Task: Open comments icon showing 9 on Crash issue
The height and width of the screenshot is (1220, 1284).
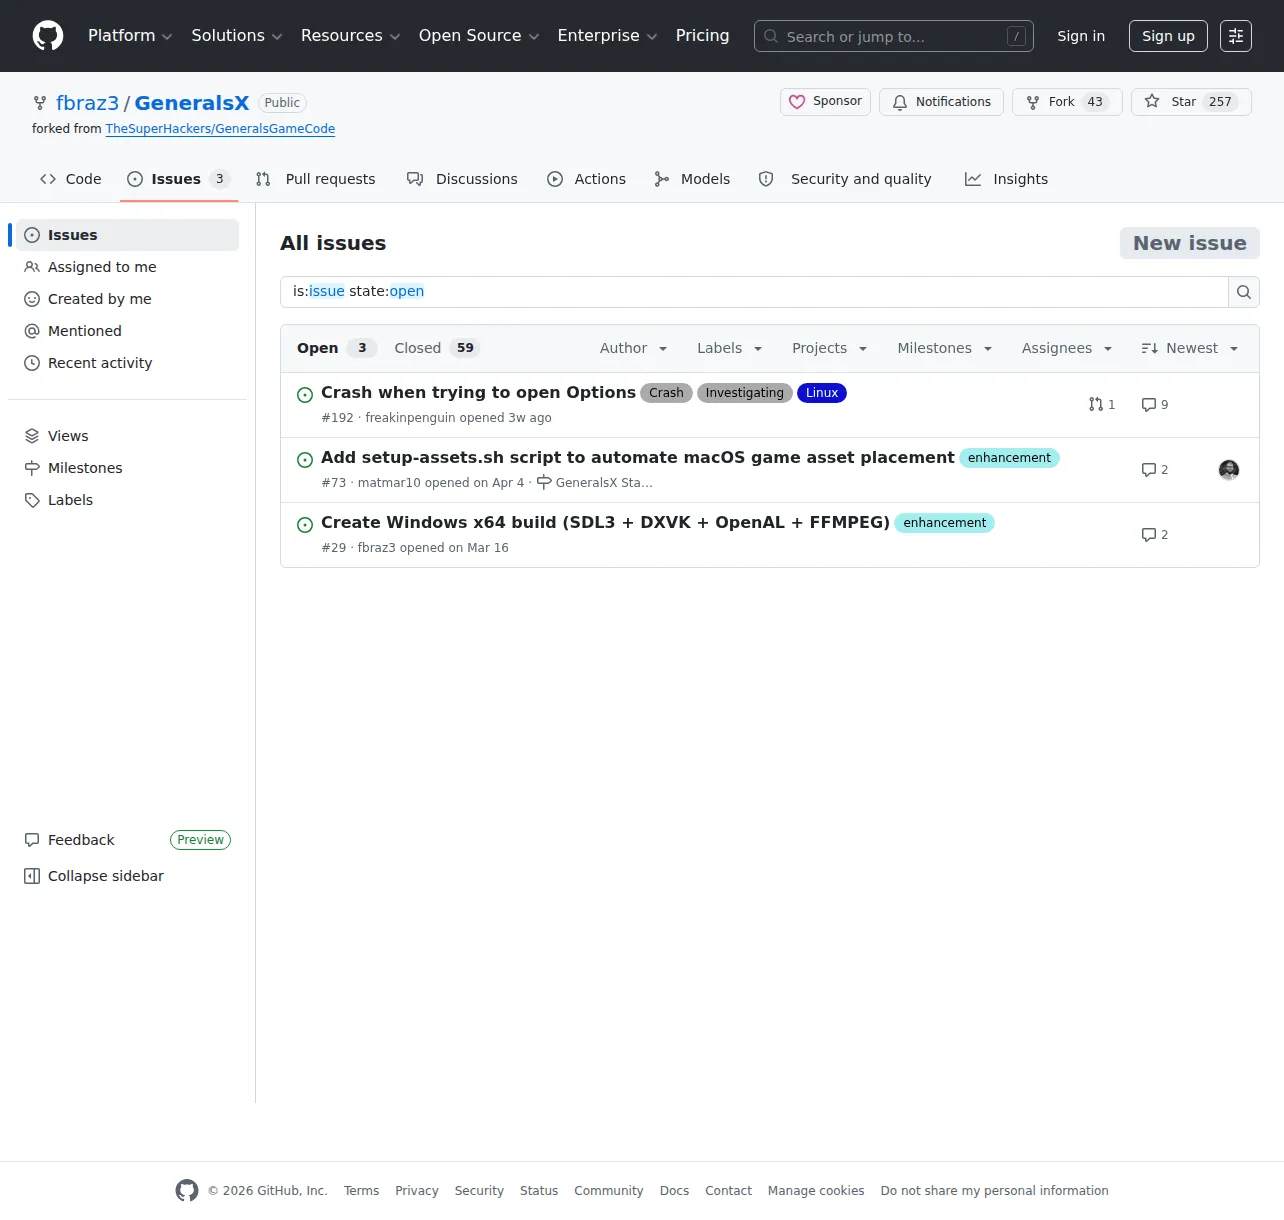Action: pos(1155,405)
